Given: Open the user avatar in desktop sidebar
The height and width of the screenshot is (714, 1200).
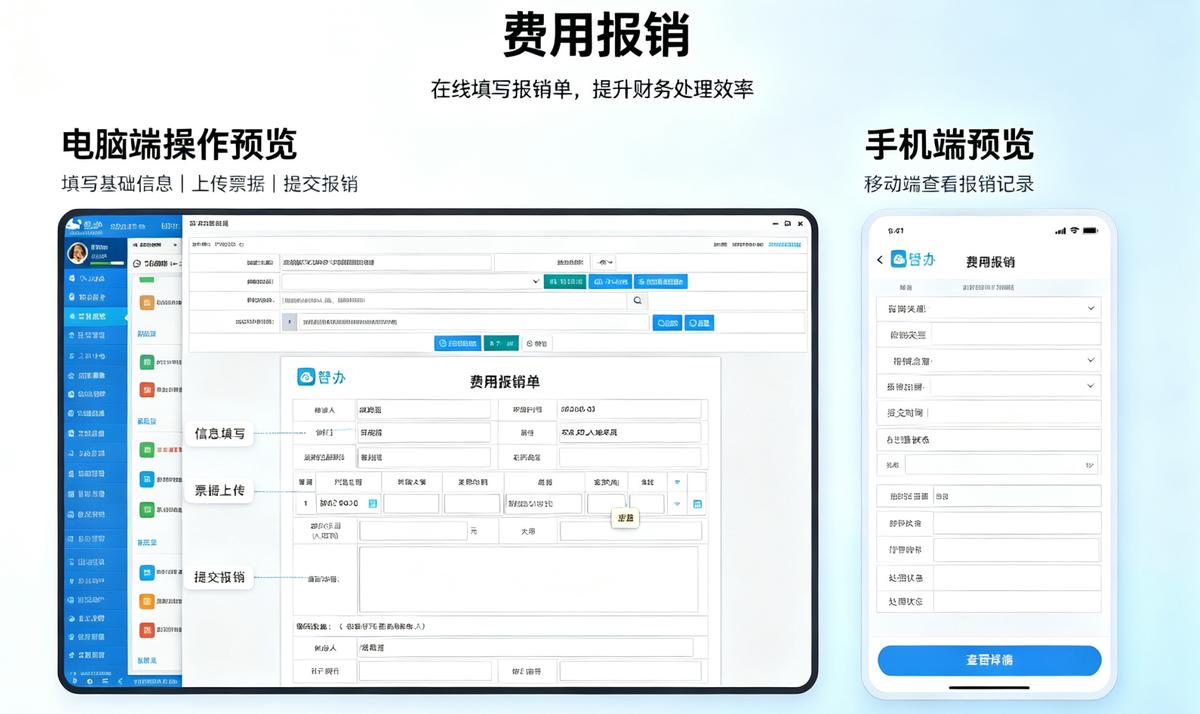Looking at the screenshot, I should (77, 253).
